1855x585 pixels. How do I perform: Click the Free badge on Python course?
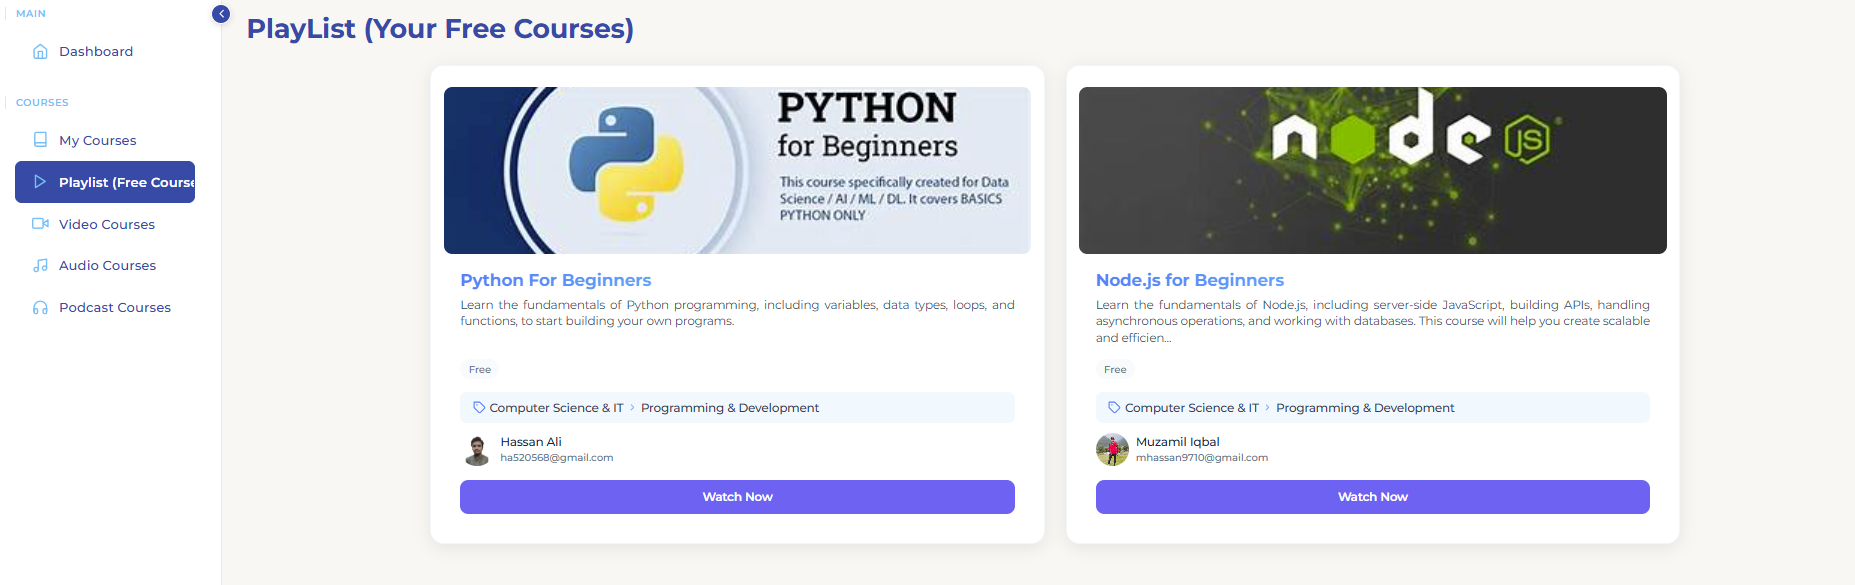pos(480,370)
